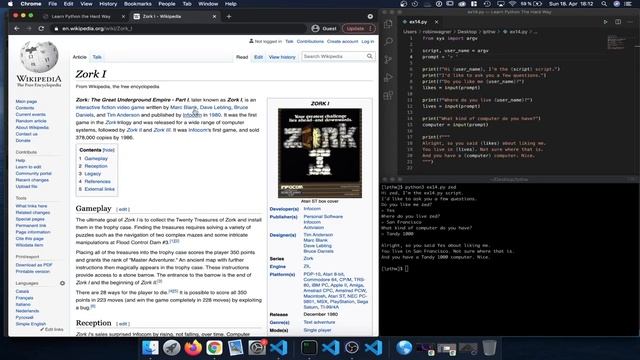Click the VS Code minimap
640x360 pixels.
click(617, 42)
